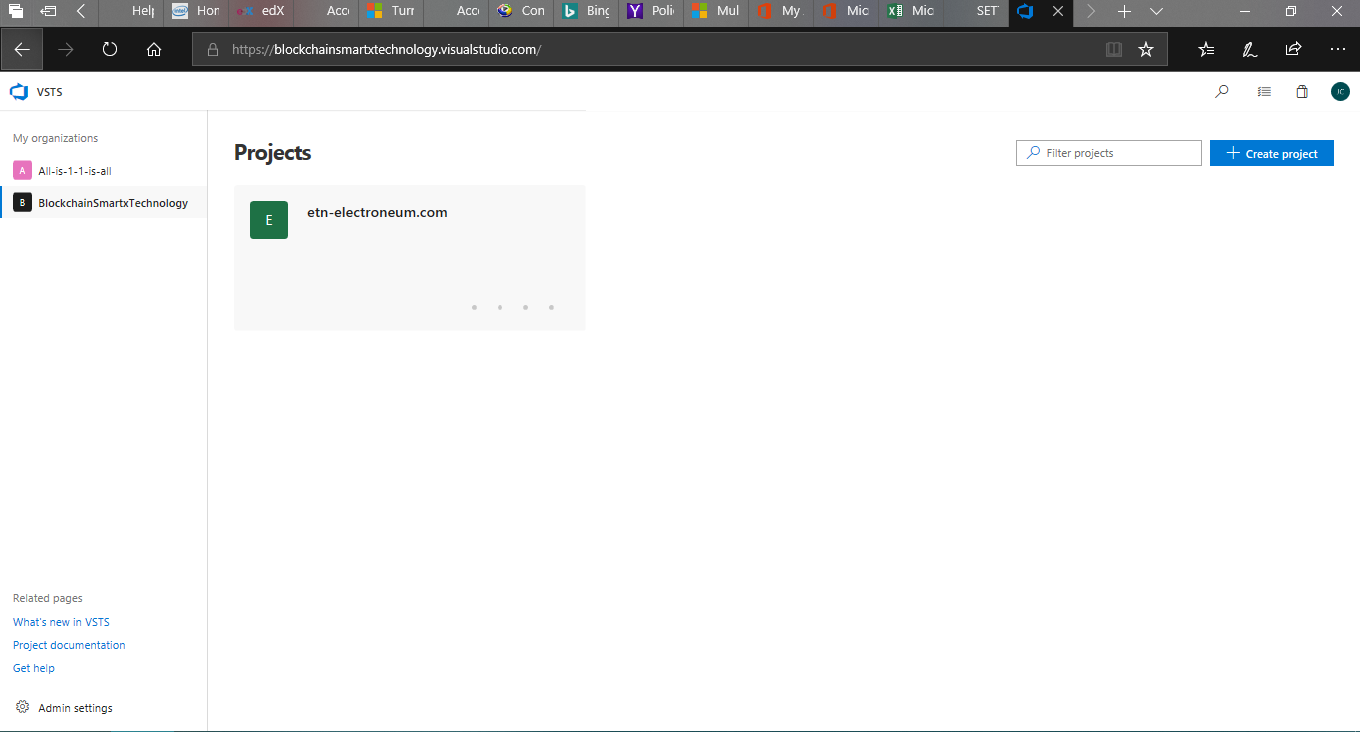Image resolution: width=1360 pixels, height=732 pixels.
Task: Set these tabs aside
Action: [x=48, y=11]
